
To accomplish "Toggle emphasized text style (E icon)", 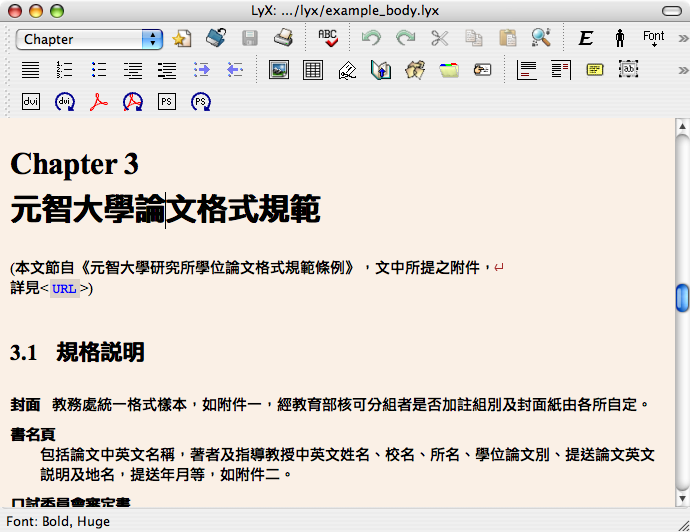I will [x=586, y=39].
